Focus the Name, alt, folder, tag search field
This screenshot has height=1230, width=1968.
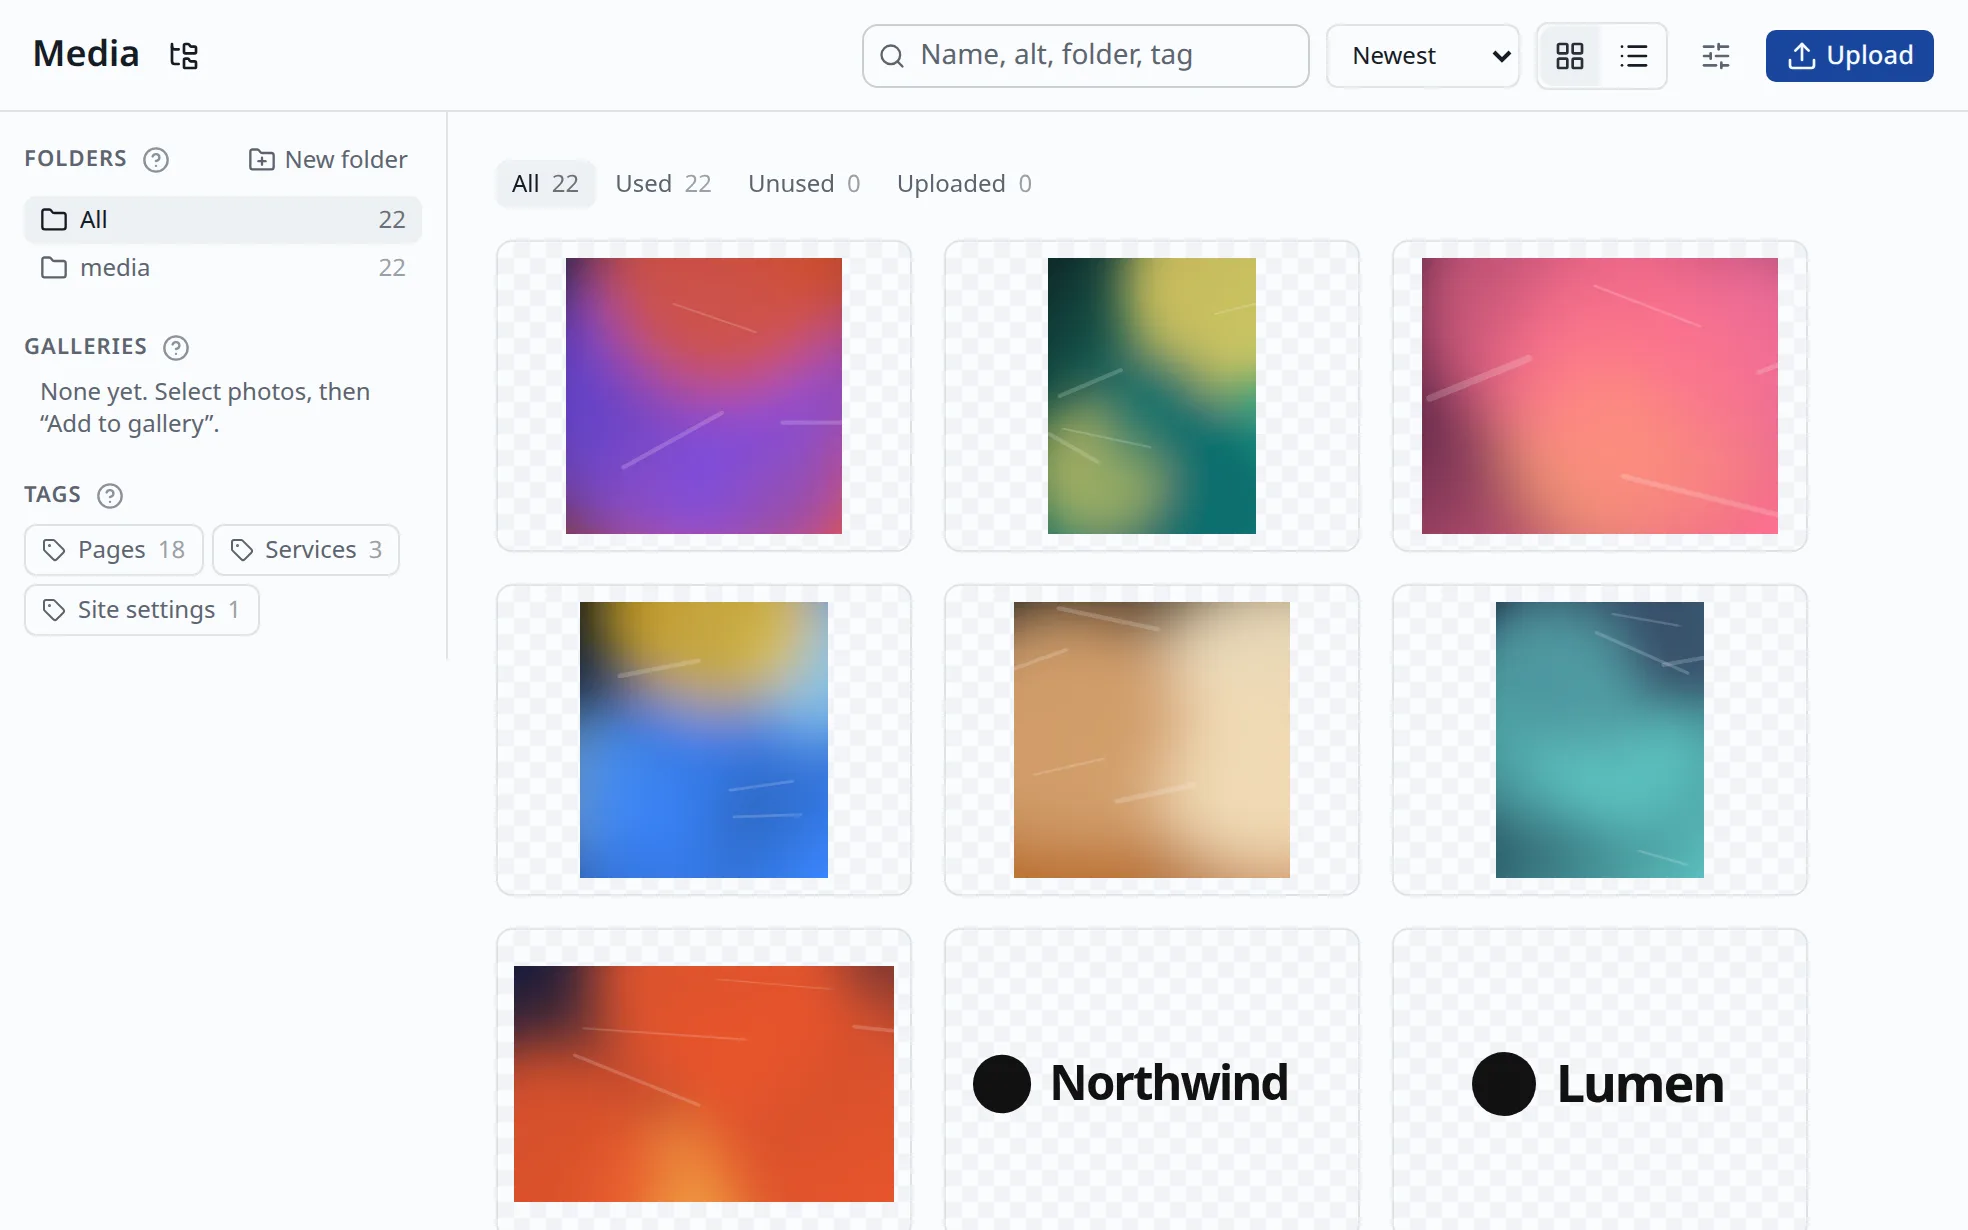1086,56
